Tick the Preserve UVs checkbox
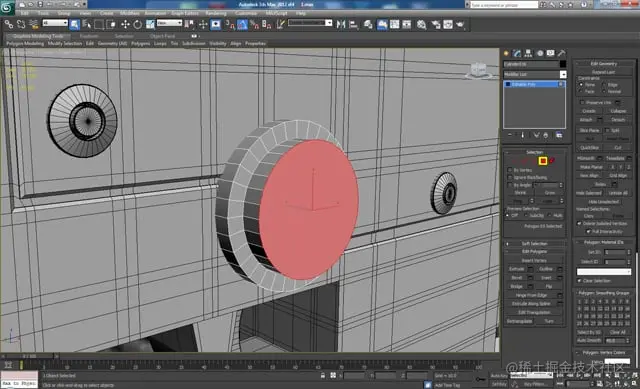Viewport: 640px width, 389px height. [582, 102]
